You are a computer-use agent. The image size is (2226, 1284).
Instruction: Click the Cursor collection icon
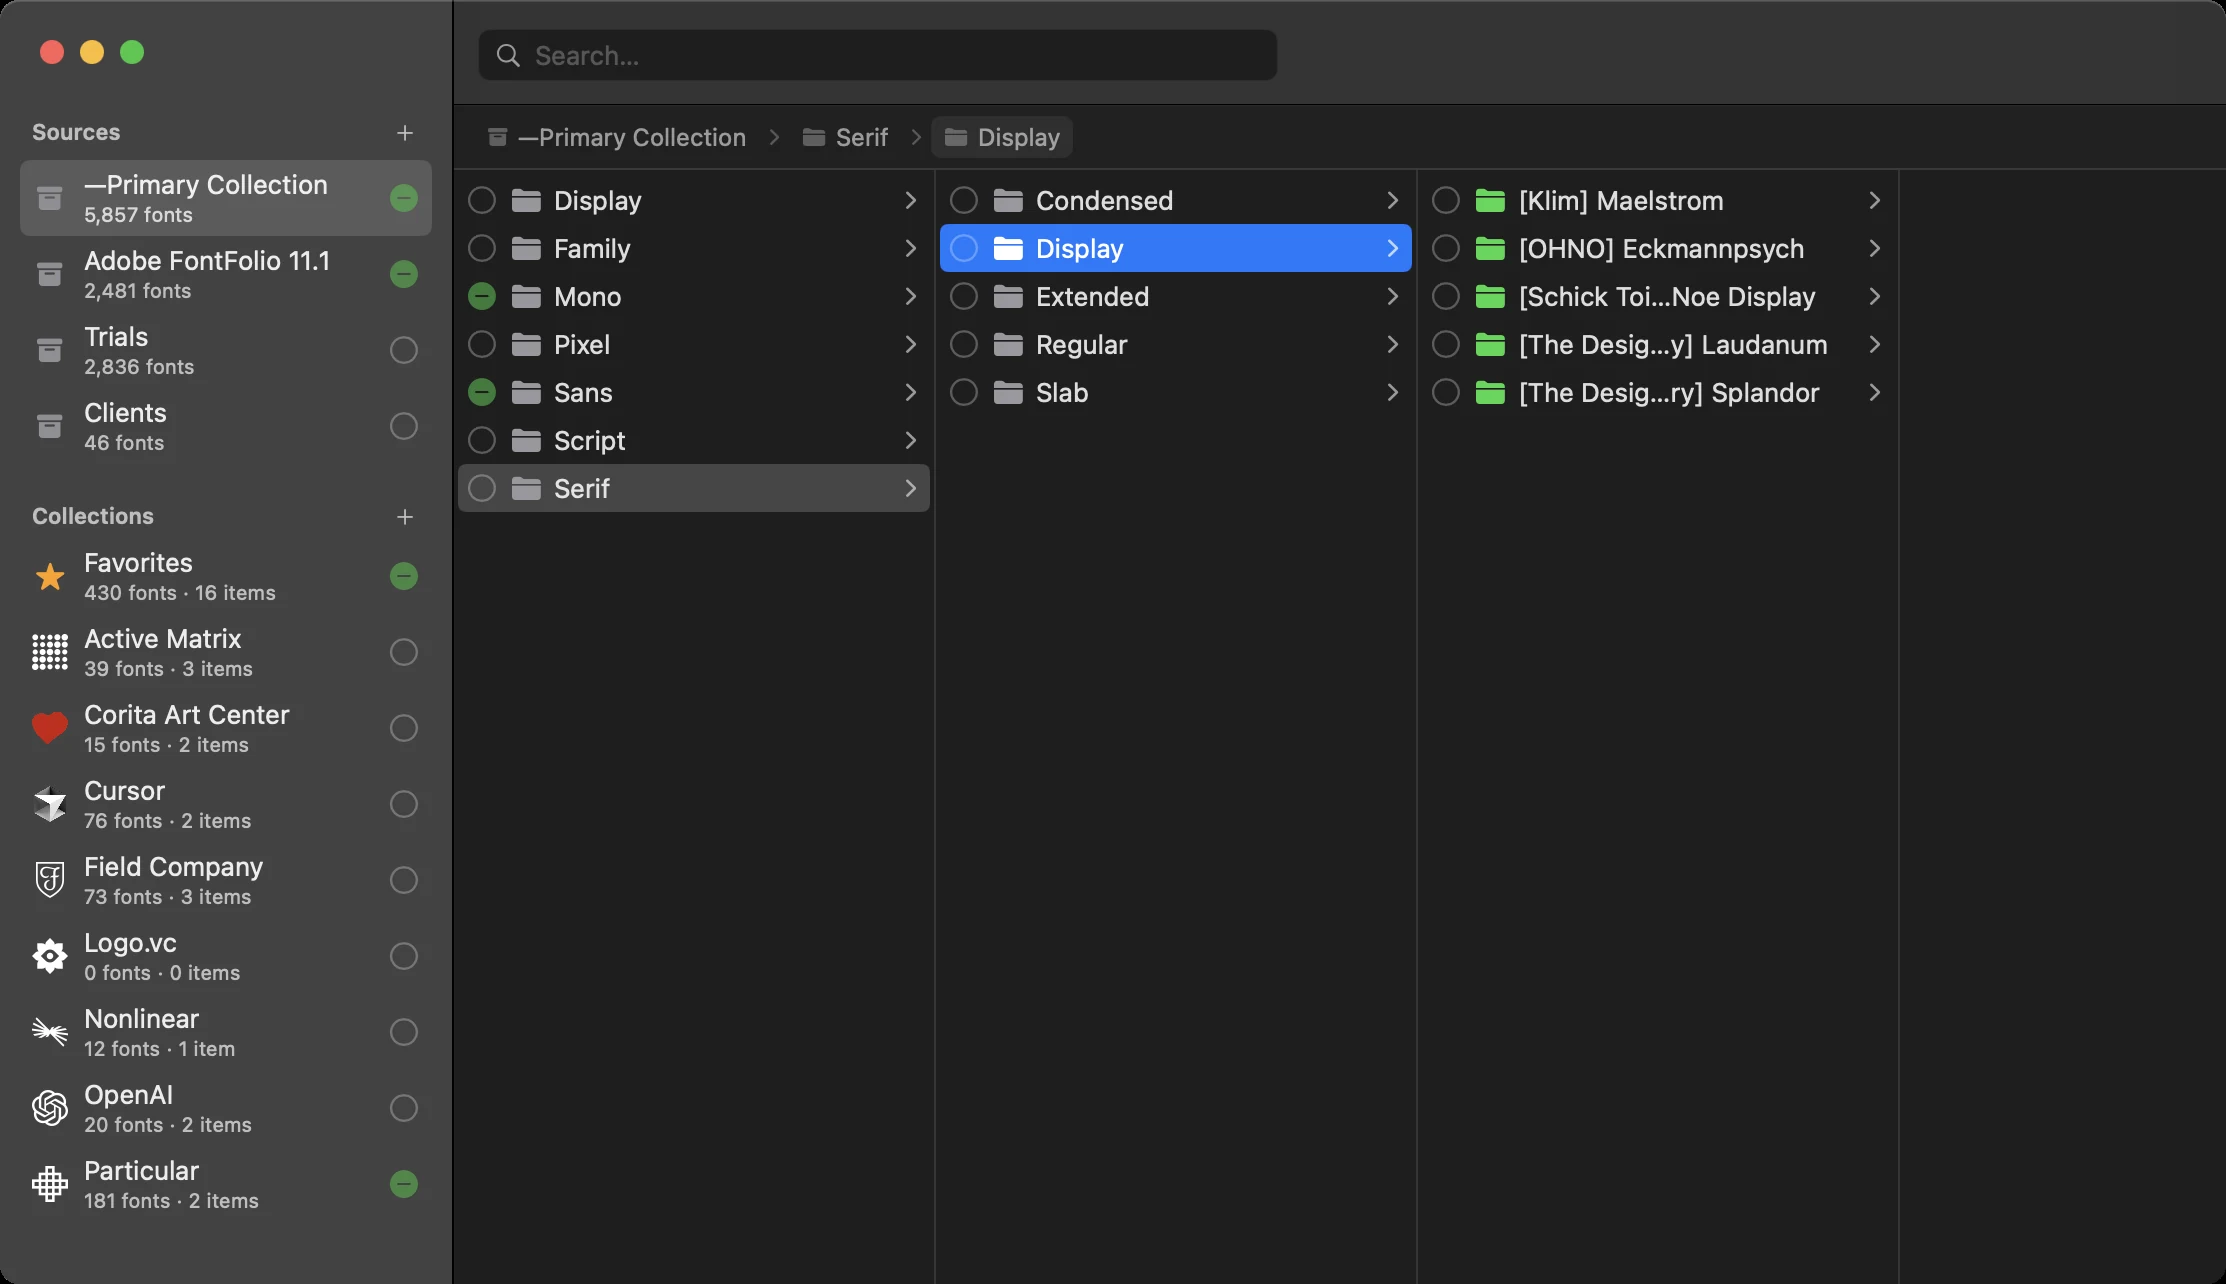(50, 804)
